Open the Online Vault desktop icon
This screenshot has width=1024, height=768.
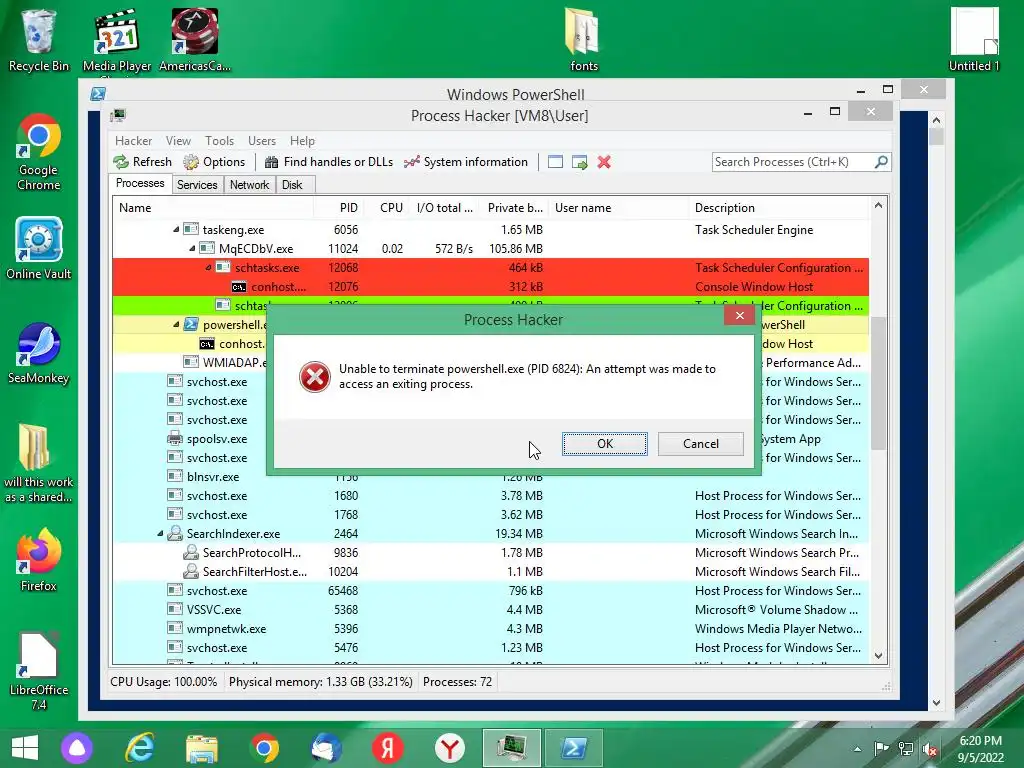tap(39, 248)
